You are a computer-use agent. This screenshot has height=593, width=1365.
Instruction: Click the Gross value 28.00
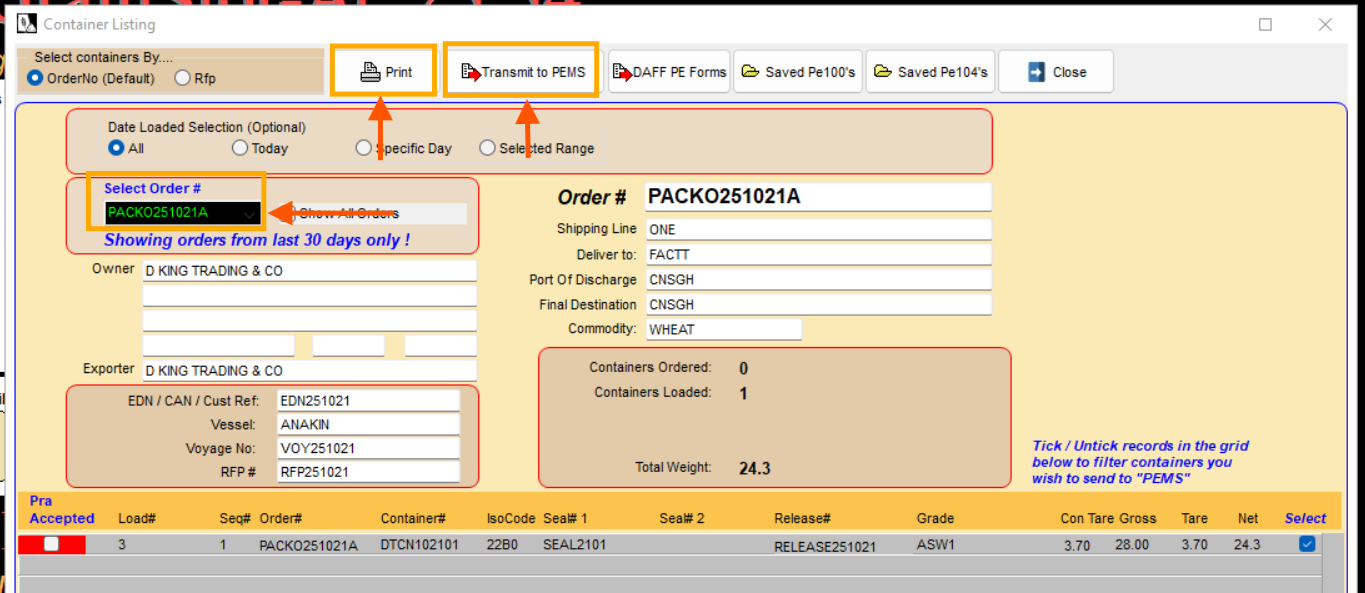coord(1133,545)
